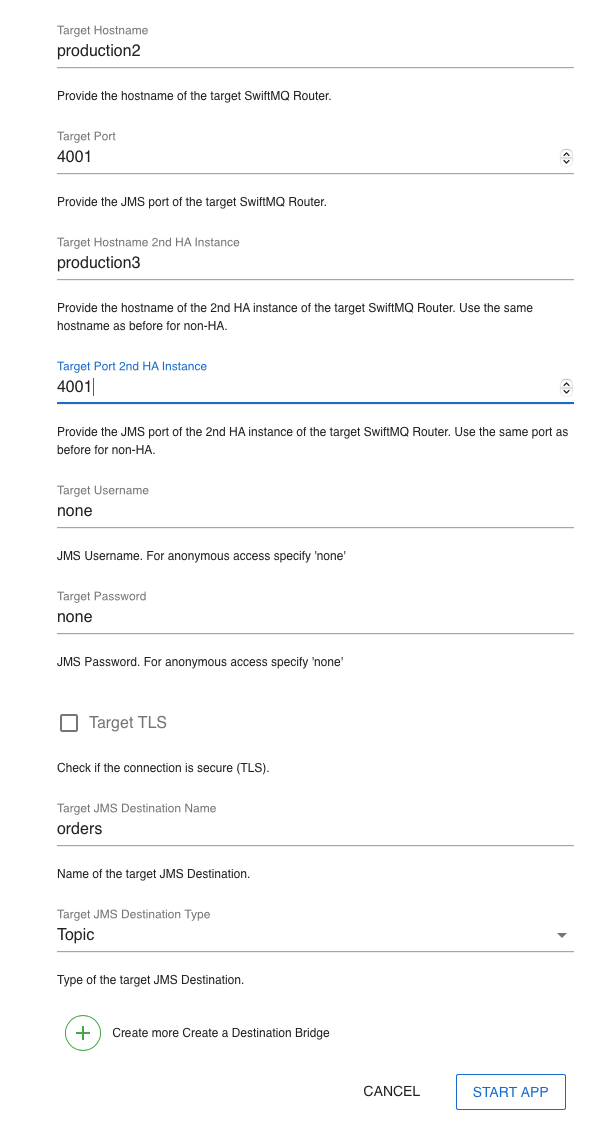Viewport: 596px width, 1125px height.
Task: Open the Target JMS Destination Type dropdown arrow
Action: (562, 935)
